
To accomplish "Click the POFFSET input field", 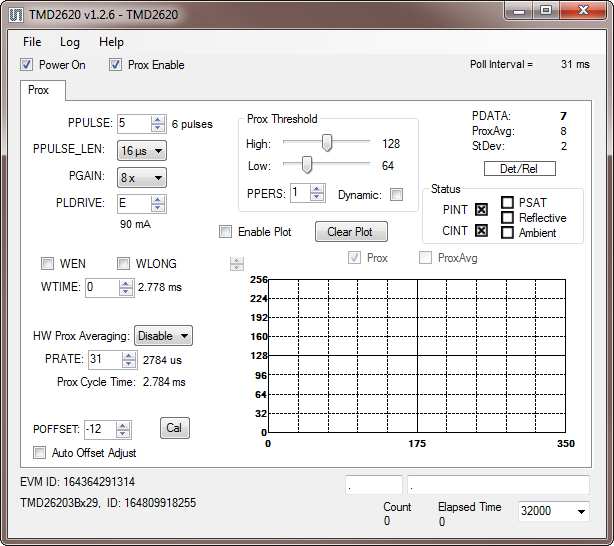I will (100, 429).
